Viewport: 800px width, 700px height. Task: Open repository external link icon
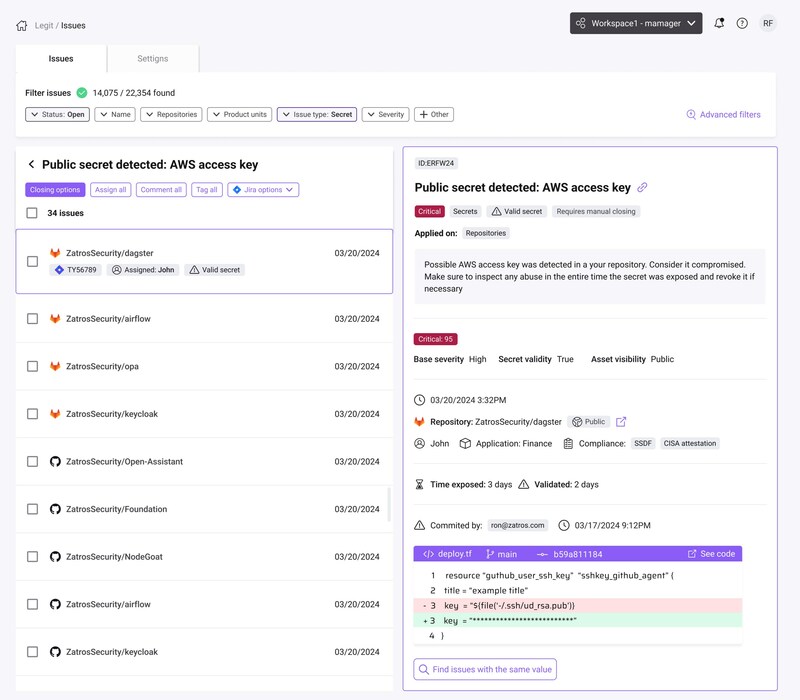click(x=621, y=422)
